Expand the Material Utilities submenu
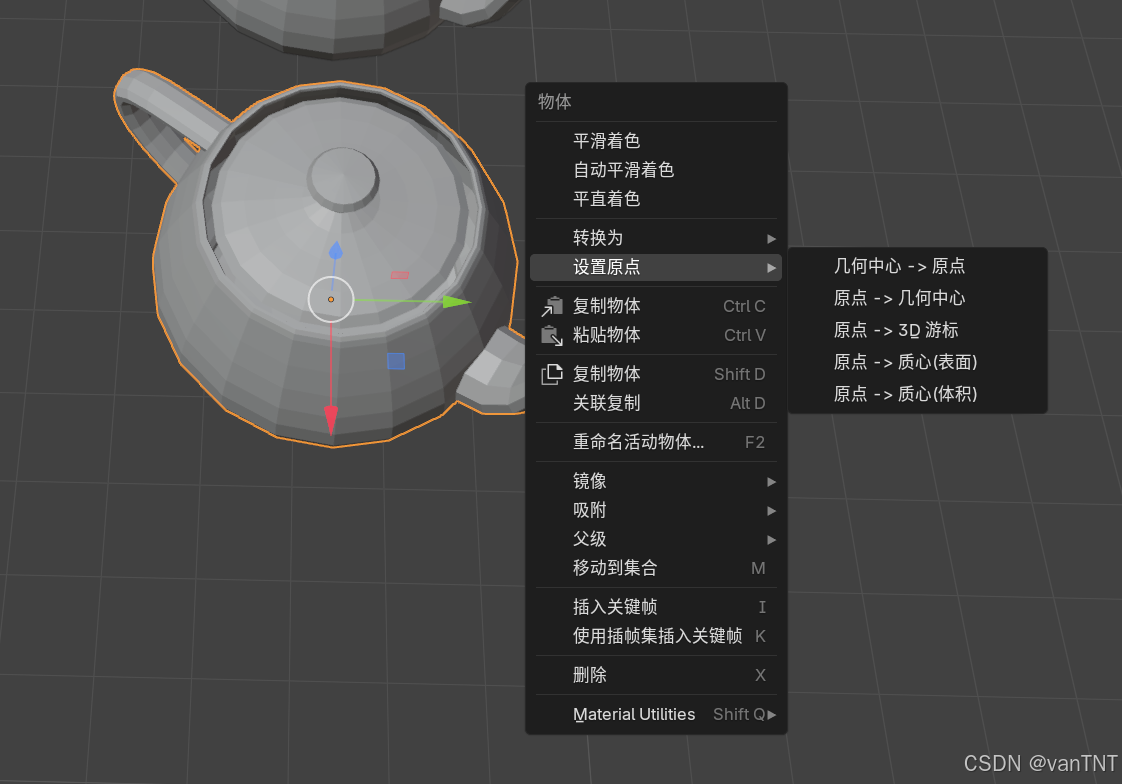Image resolution: width=1122 pixels, height=784 pixels. pos(655,714)
